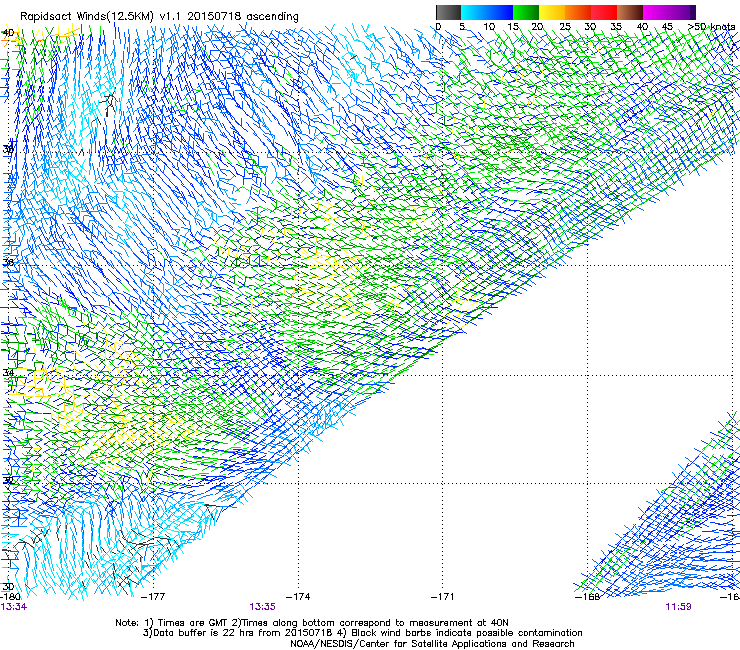Click the '40' latitude axis label

click(8, 33)
